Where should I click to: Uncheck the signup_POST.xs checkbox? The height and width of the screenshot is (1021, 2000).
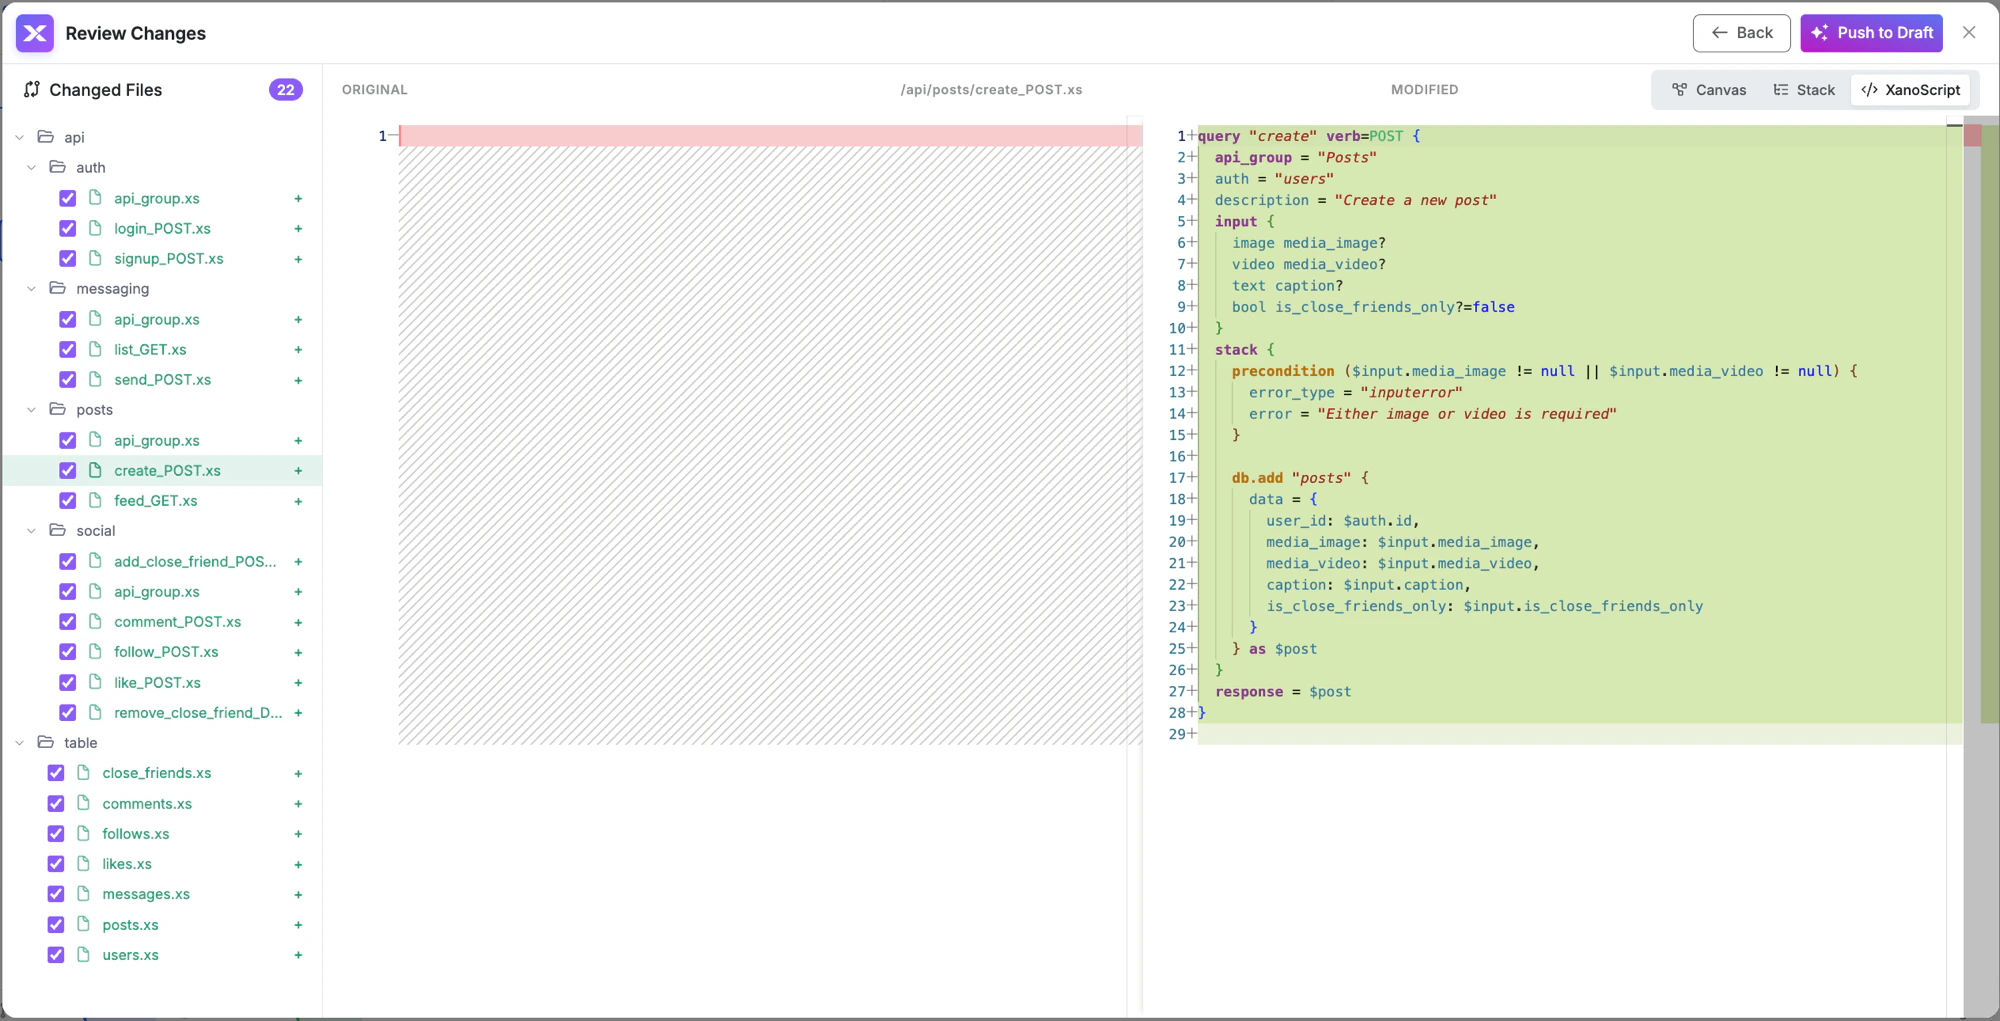(68, 259)
